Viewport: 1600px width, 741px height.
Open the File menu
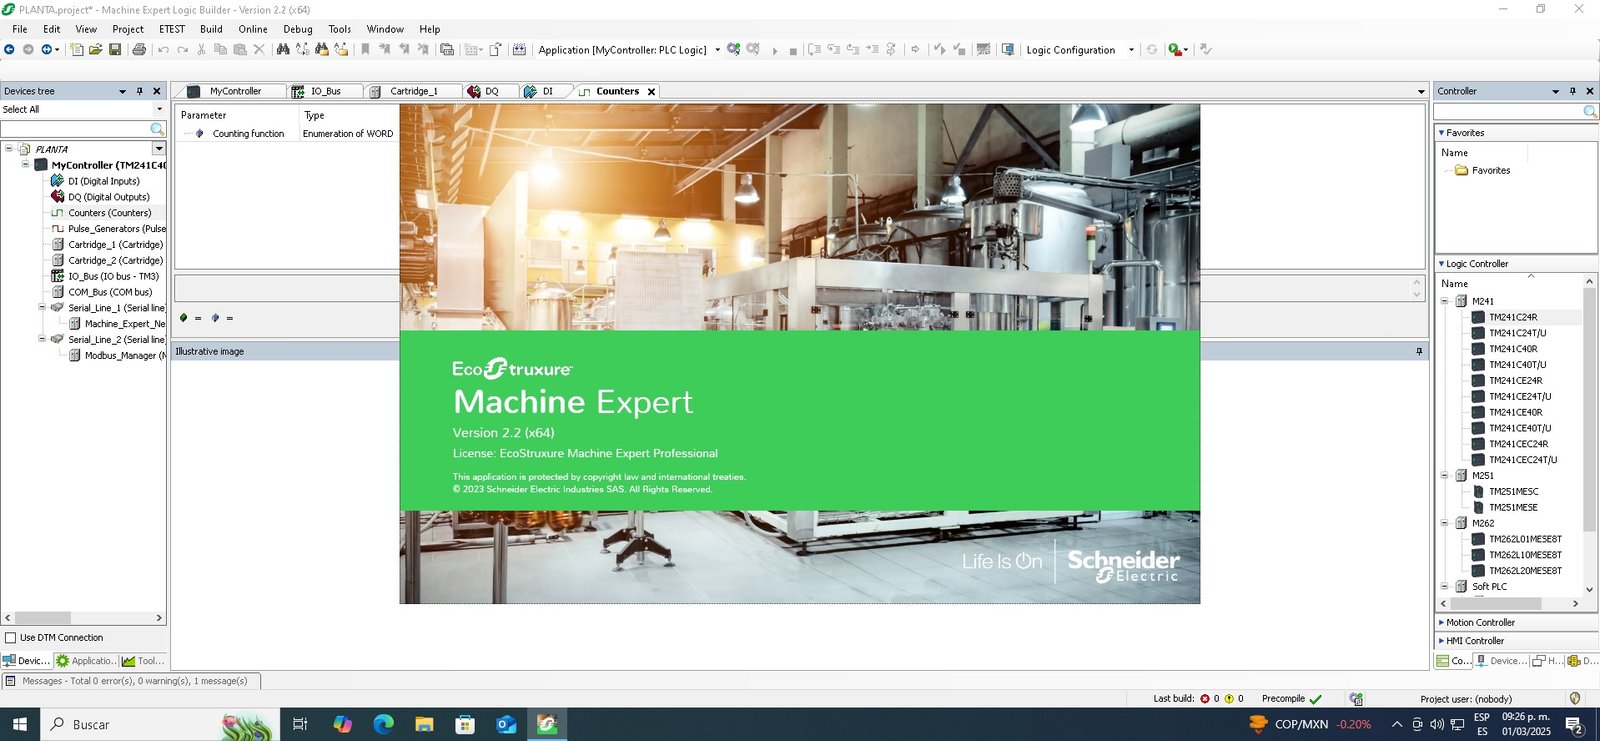tap(20, 29)
